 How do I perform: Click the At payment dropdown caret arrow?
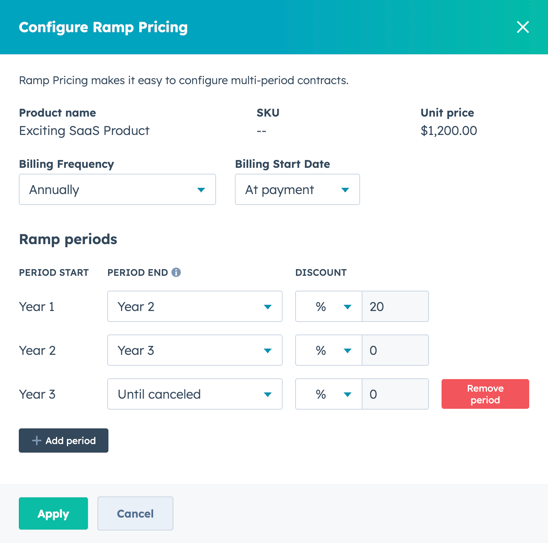point(345,190)
